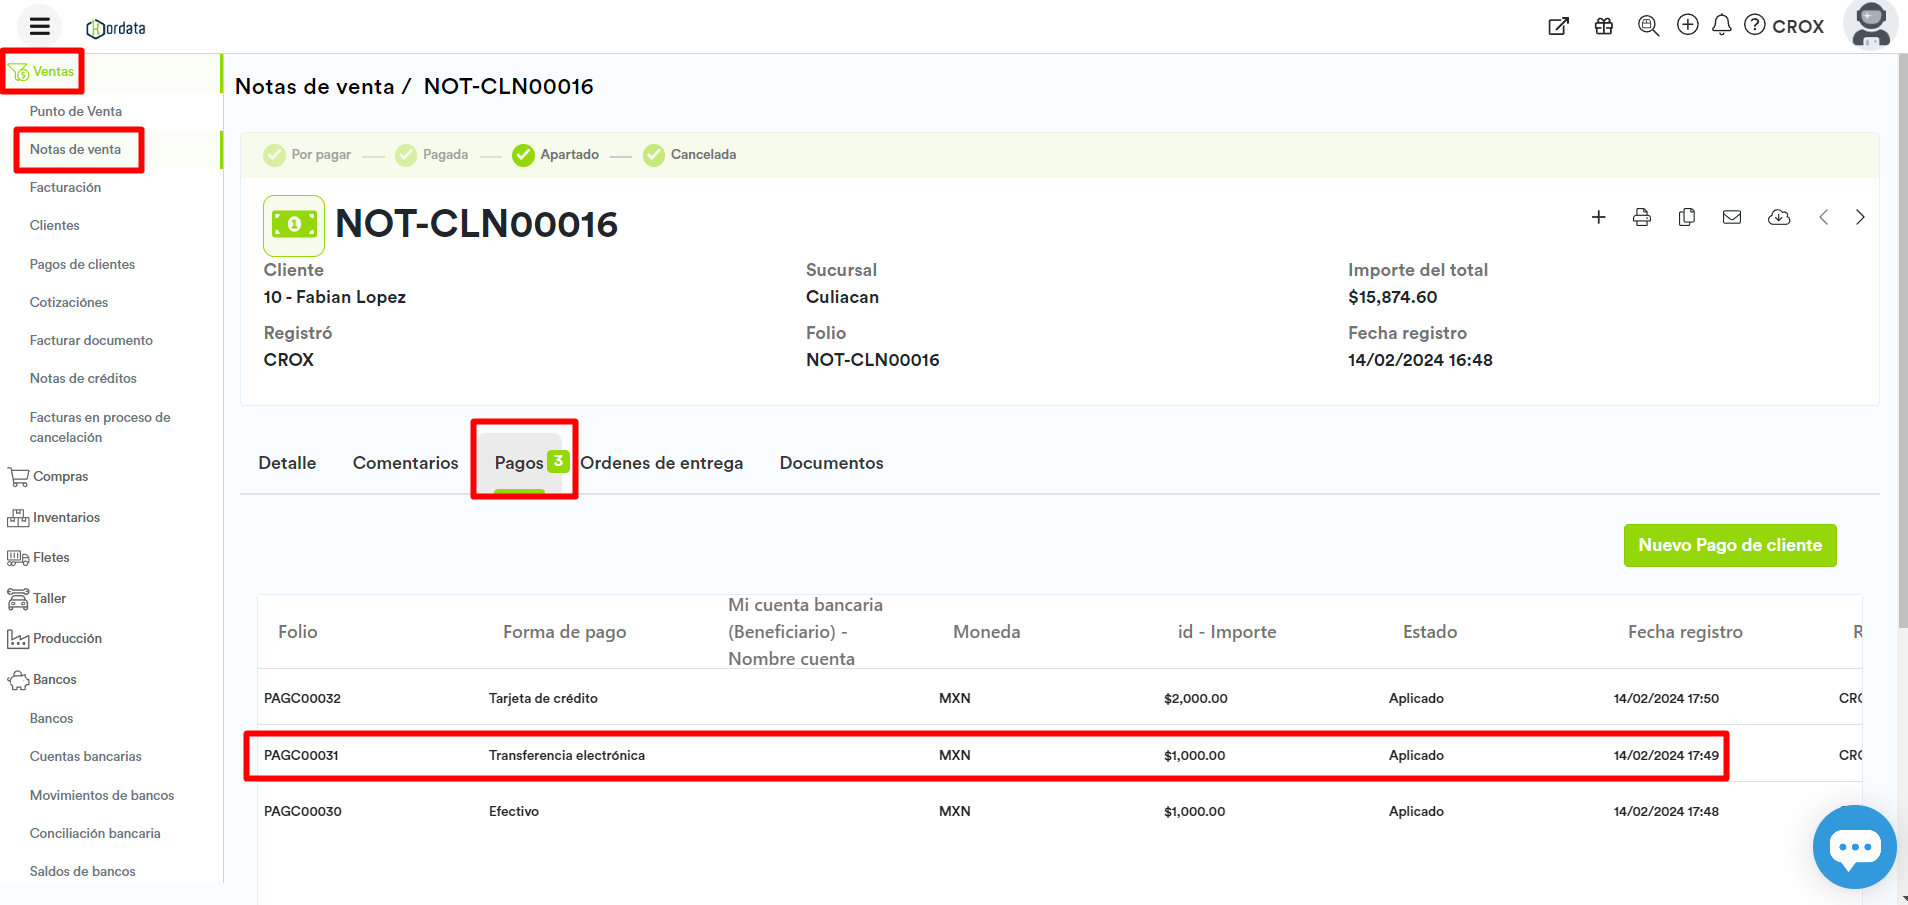The width and height of the screenshot is (1908, 905).
Task: Download the note with cloud icon
Action: (1779, 217)
